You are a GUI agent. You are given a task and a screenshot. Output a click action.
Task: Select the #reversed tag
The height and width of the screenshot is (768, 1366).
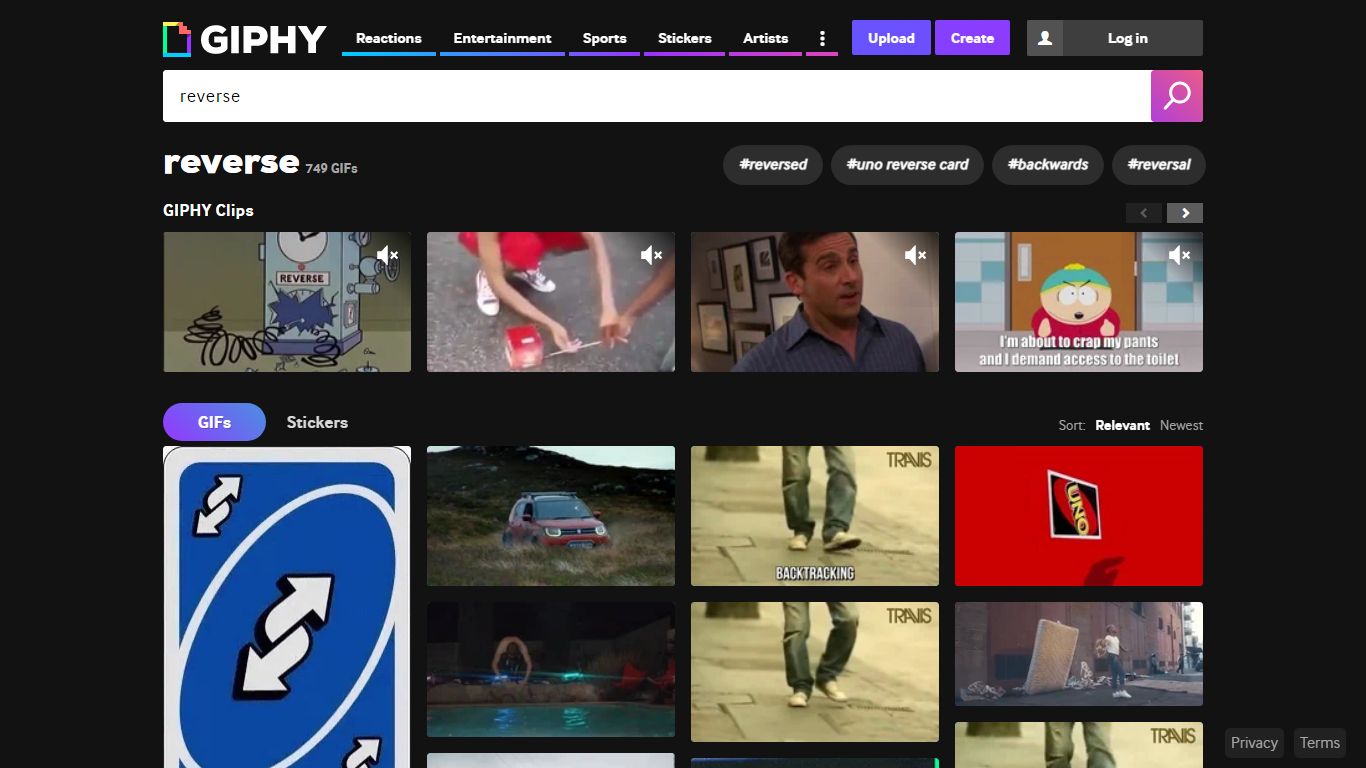point(773,165)
